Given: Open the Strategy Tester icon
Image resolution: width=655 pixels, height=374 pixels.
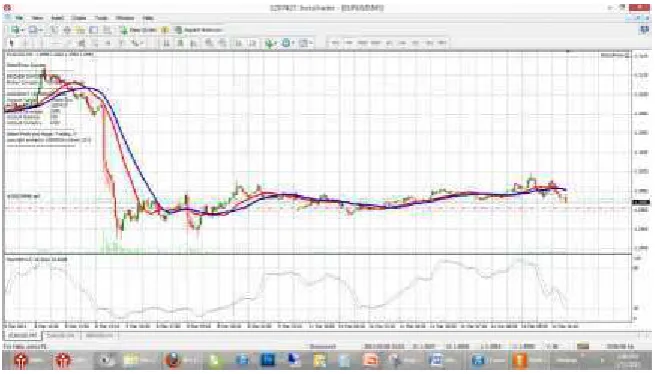Looking at the screenshot, I should [x=107, y=30].
